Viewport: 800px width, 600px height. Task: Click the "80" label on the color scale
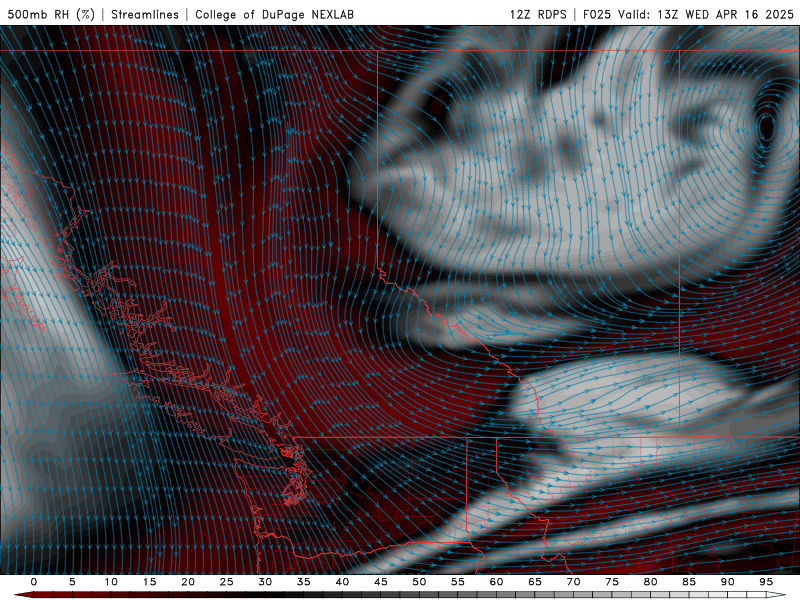tap(650, 582)
